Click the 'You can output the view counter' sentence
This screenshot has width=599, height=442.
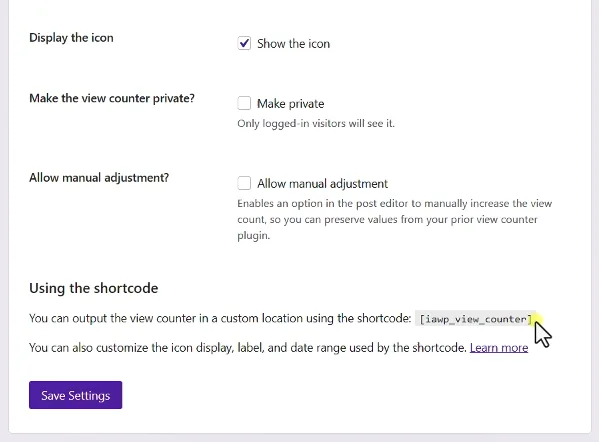point(220,318)
